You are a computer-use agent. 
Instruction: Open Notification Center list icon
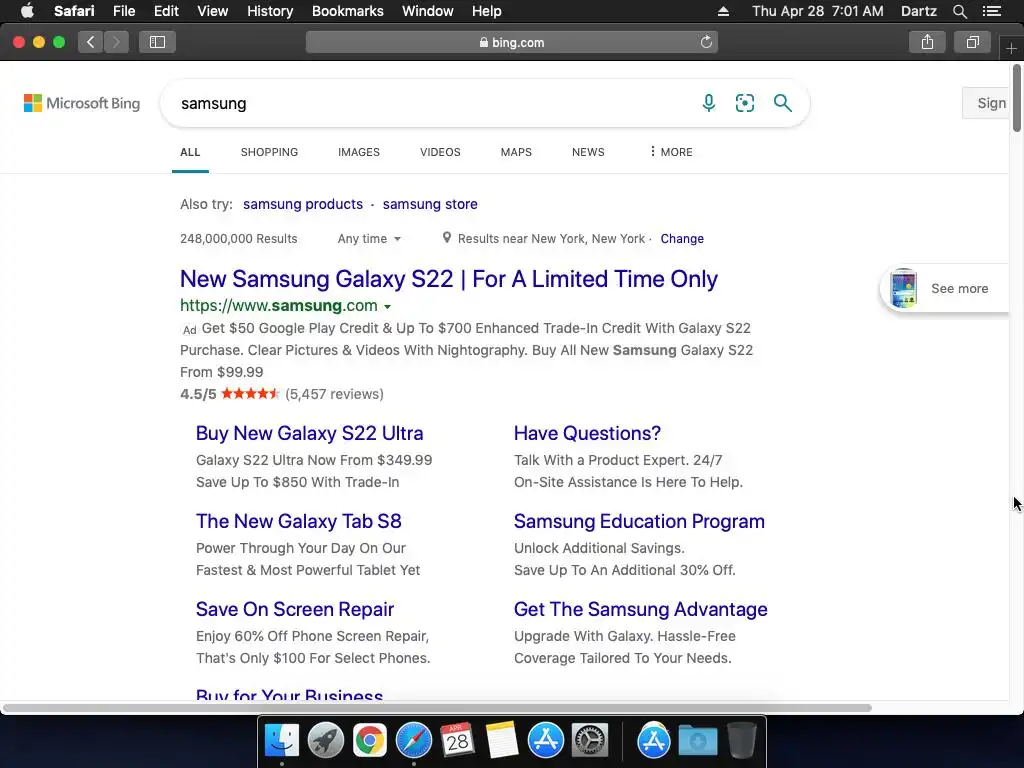(991, 11)
